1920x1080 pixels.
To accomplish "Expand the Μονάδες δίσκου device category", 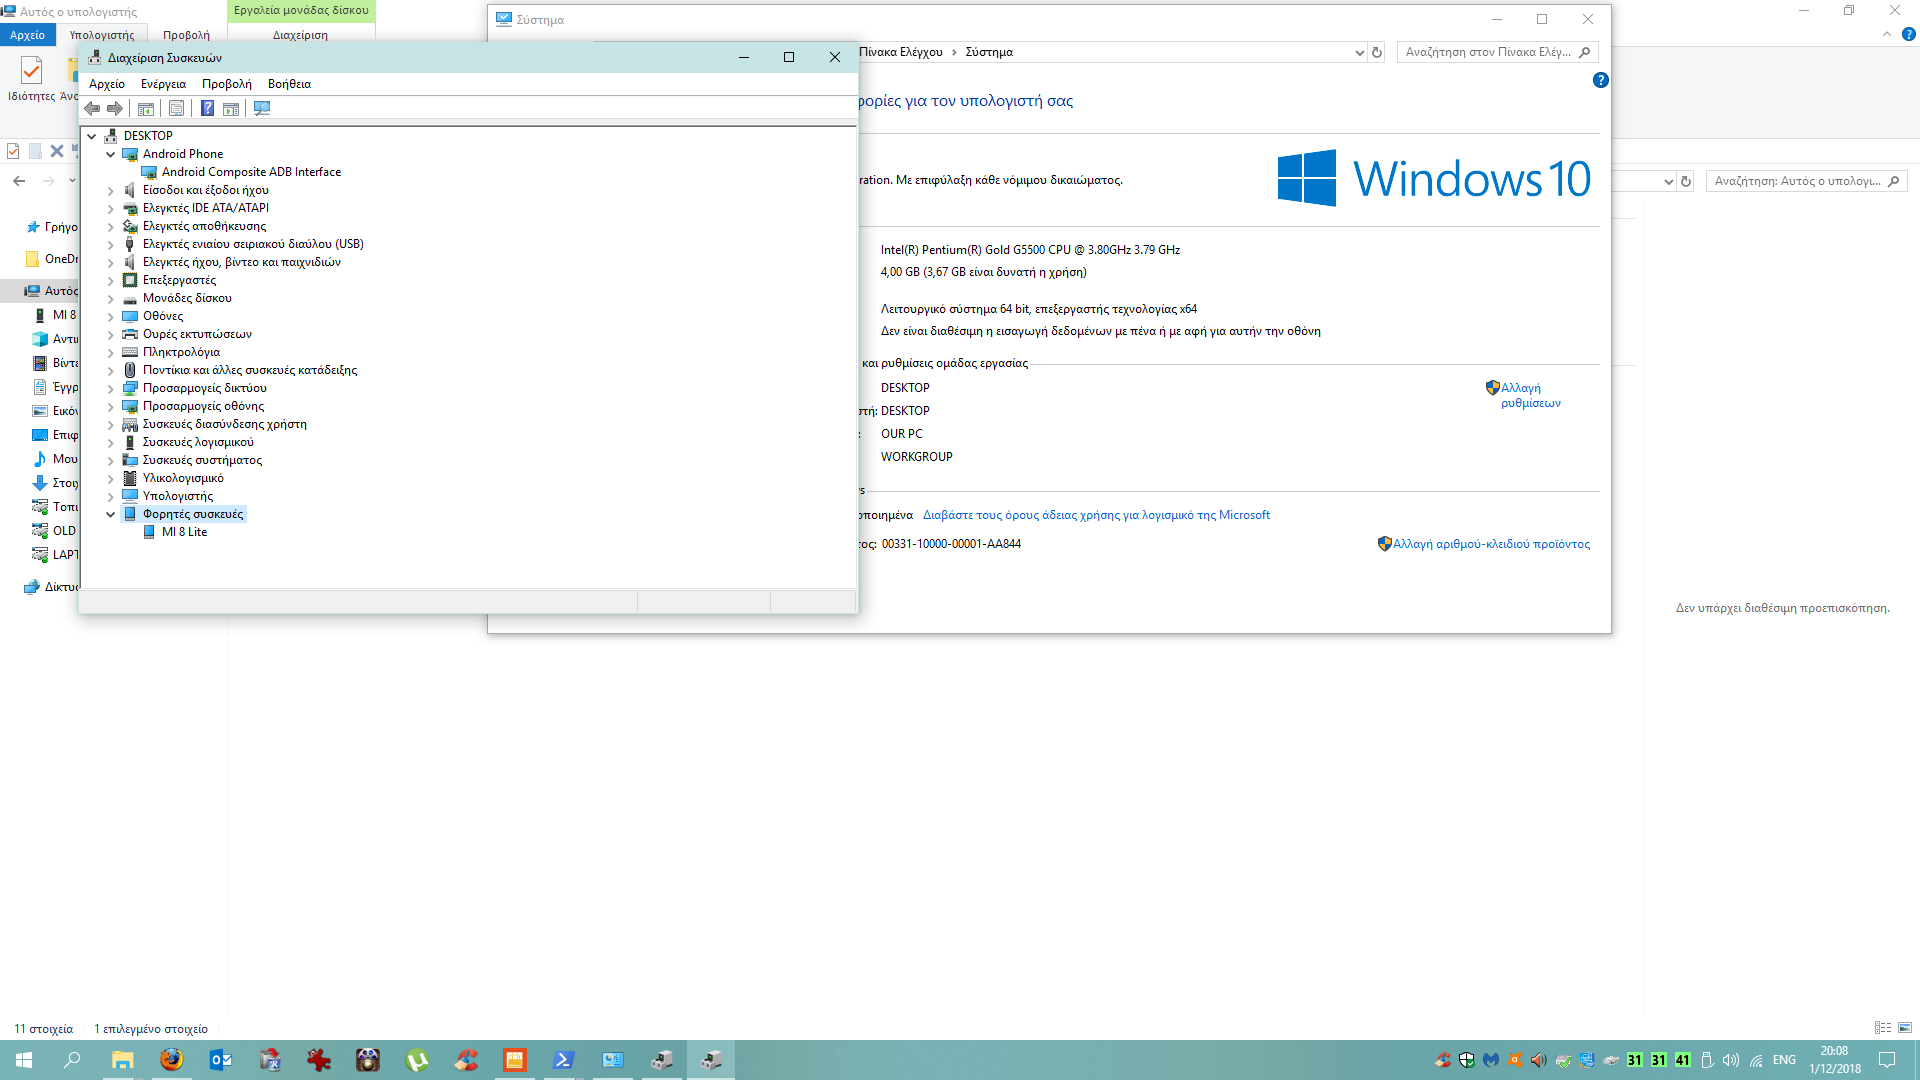I will (111, 298).
